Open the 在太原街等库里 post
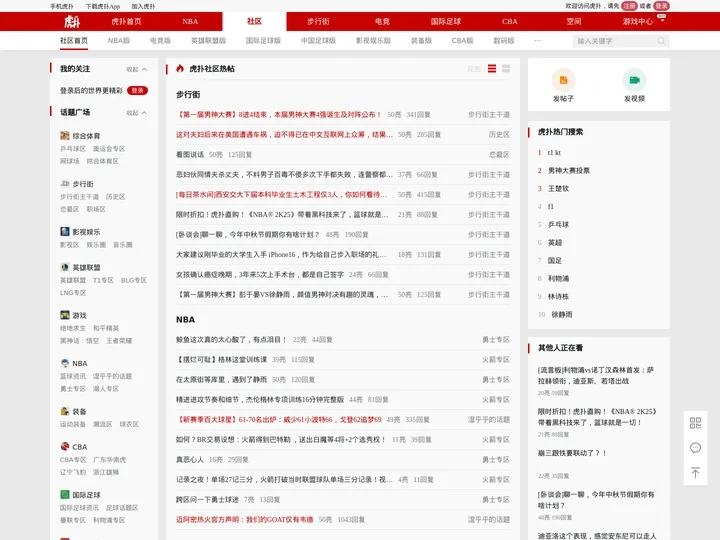 point(221,380)
